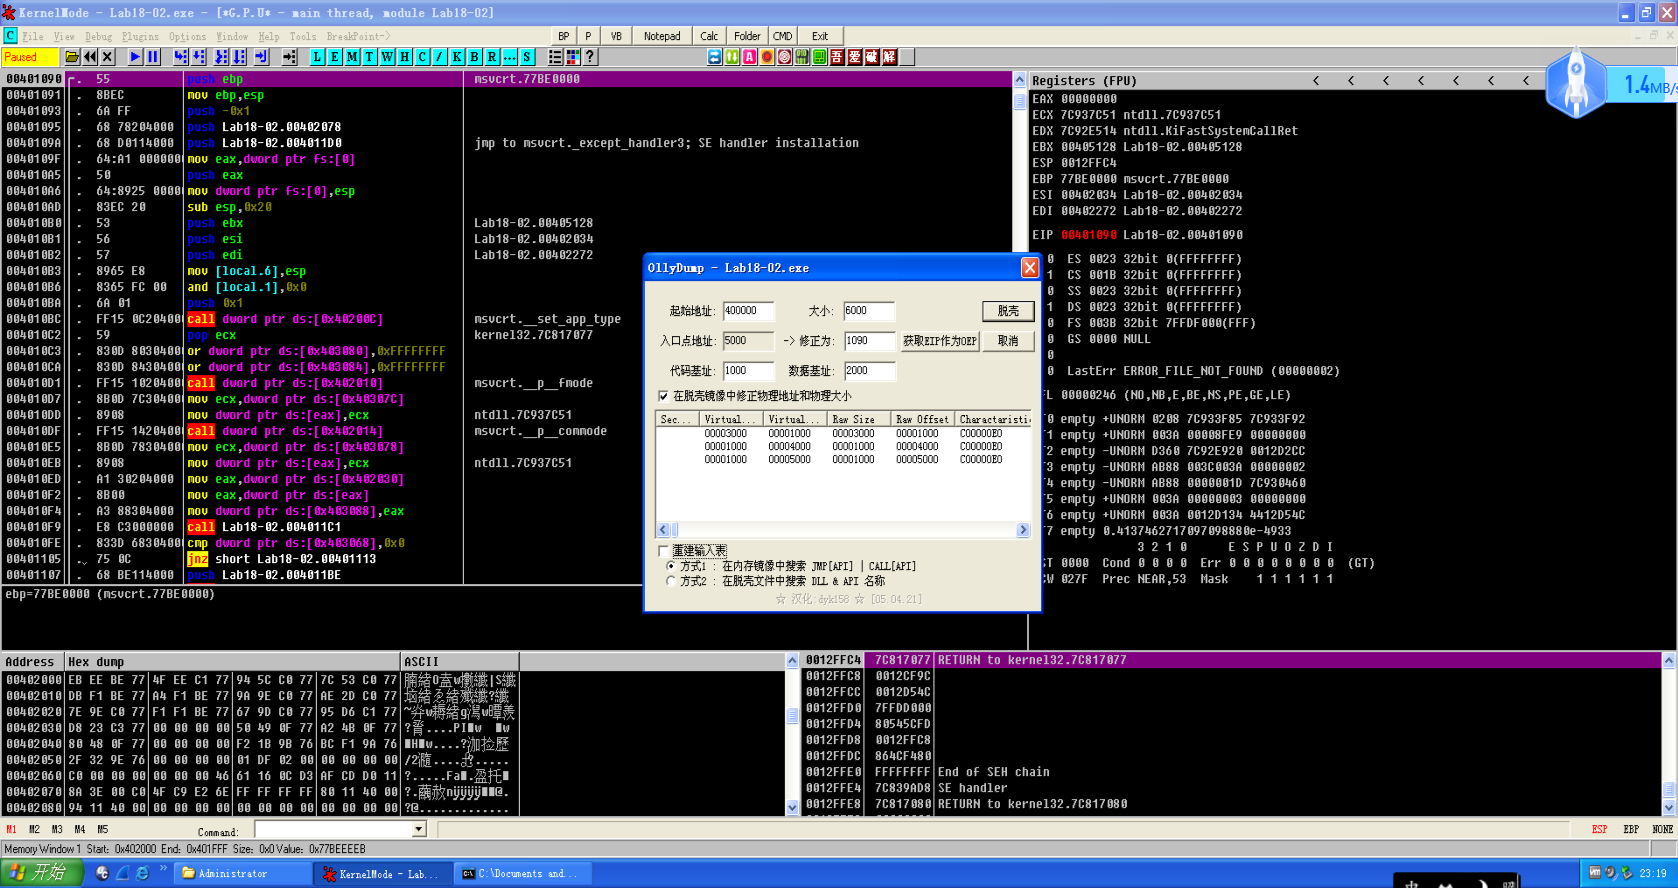
Task: Click 获取EIP作为OEP button
Action: pyautogui.click(x=940, y=341)
